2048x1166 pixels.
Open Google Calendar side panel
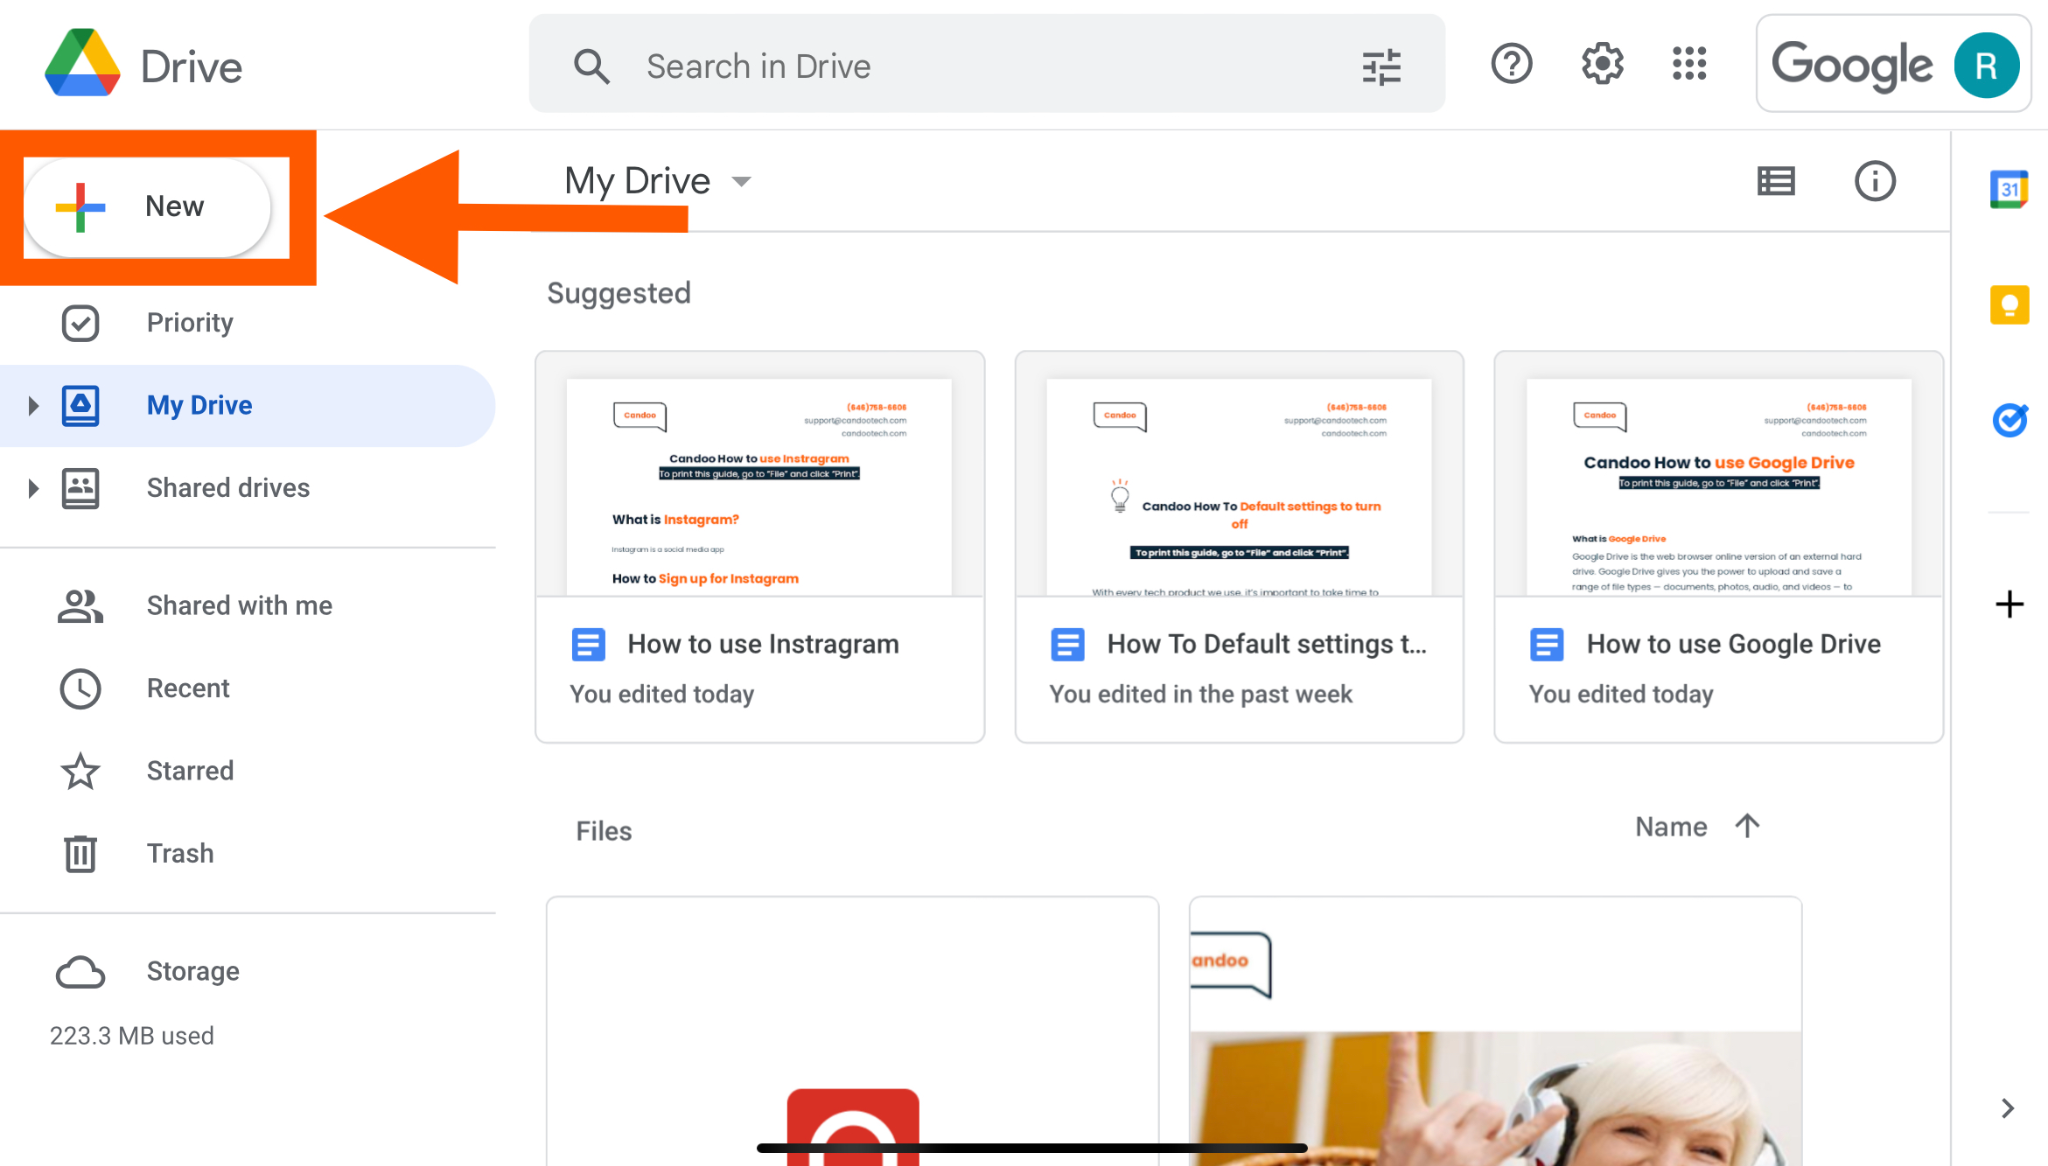click(x=2009, y=189)
